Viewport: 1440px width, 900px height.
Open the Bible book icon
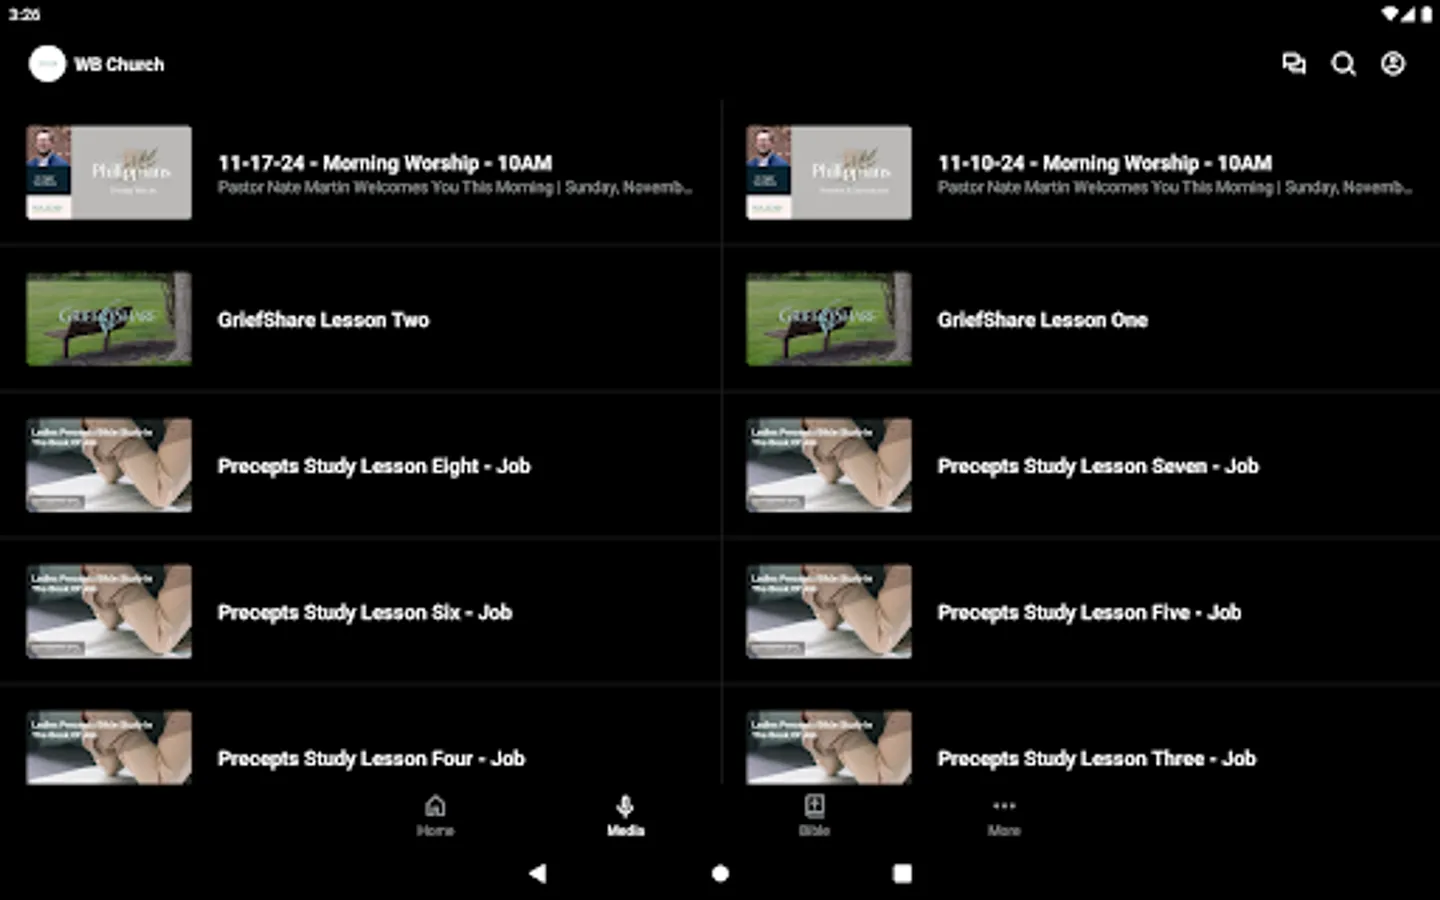click(814, 805)
